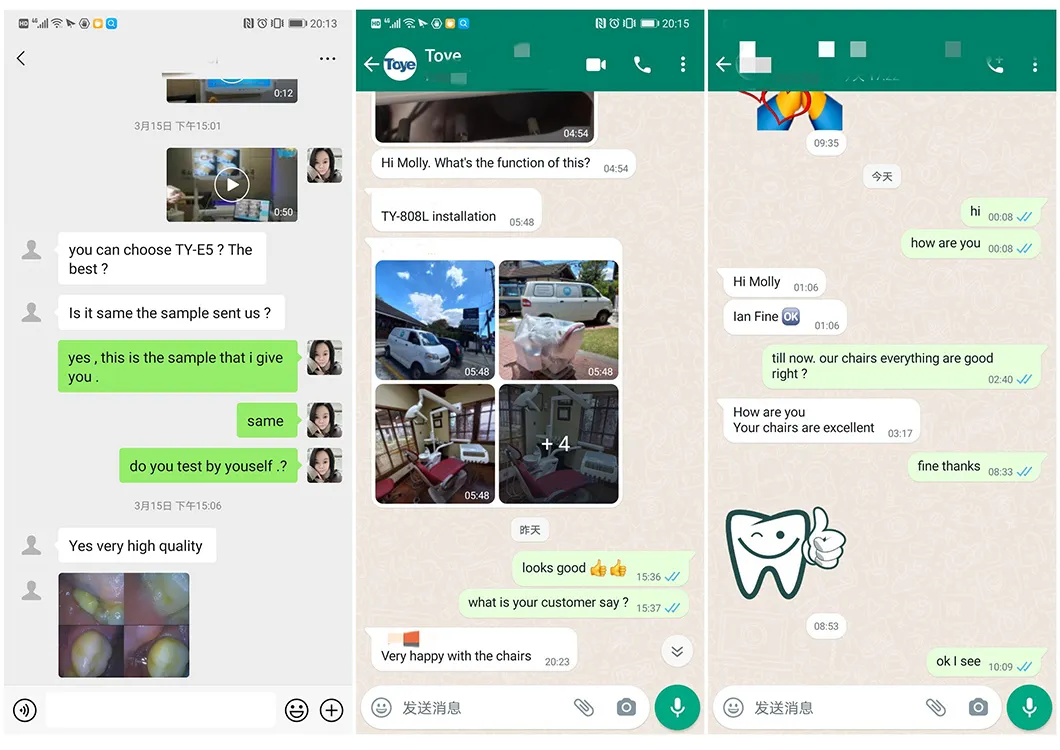Click the WeChat message text field
Viewport: 1060px width, 750px height.
pos(160,710)
